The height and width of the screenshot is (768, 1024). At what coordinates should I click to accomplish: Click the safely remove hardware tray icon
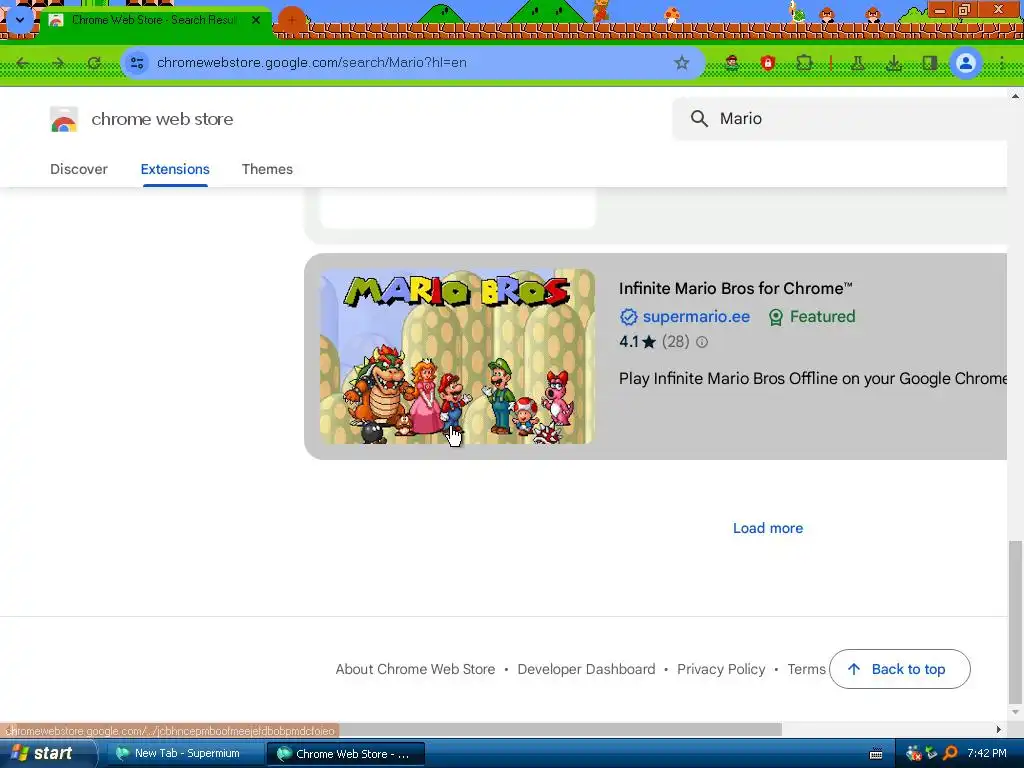point(932,754)
